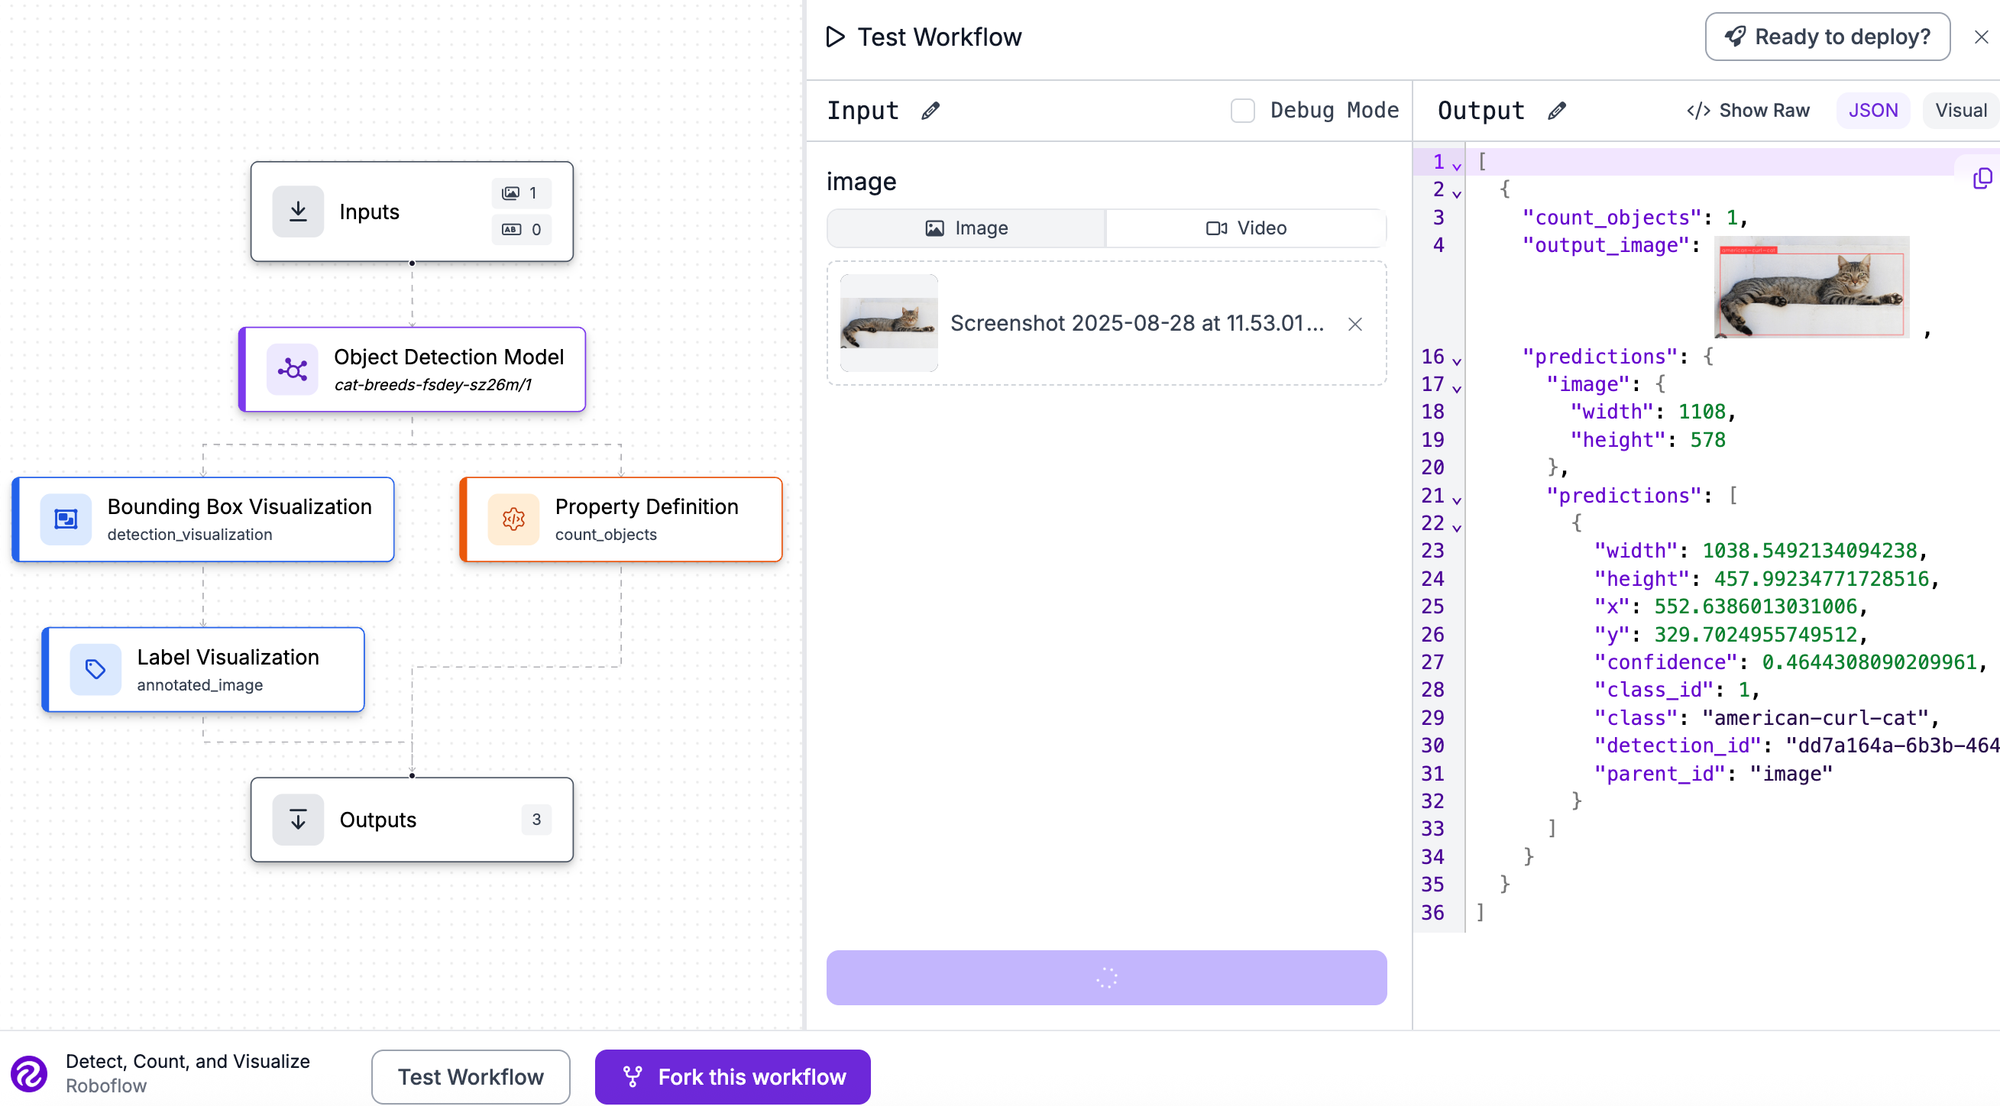Switch output to Visual view
2000x1106 pixels.
[x=1960, y=111]
